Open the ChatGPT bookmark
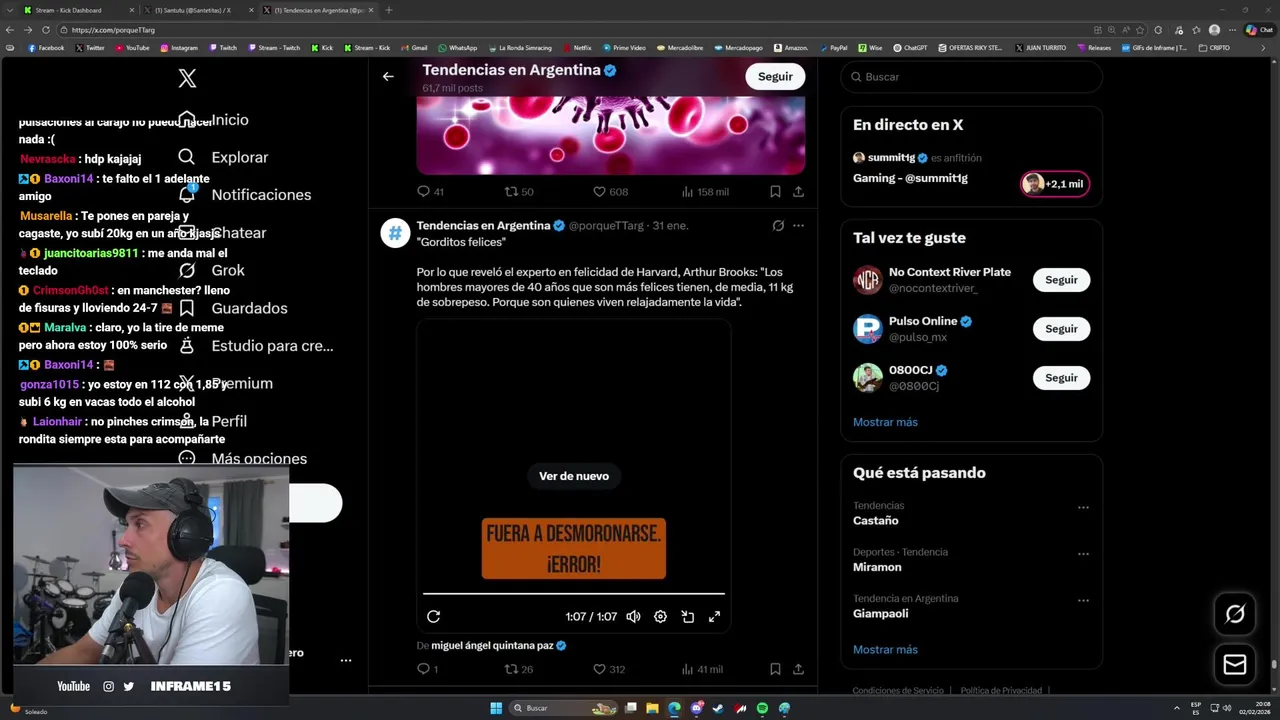Screen dimensions: 1280x720 [x=910, y=48]
